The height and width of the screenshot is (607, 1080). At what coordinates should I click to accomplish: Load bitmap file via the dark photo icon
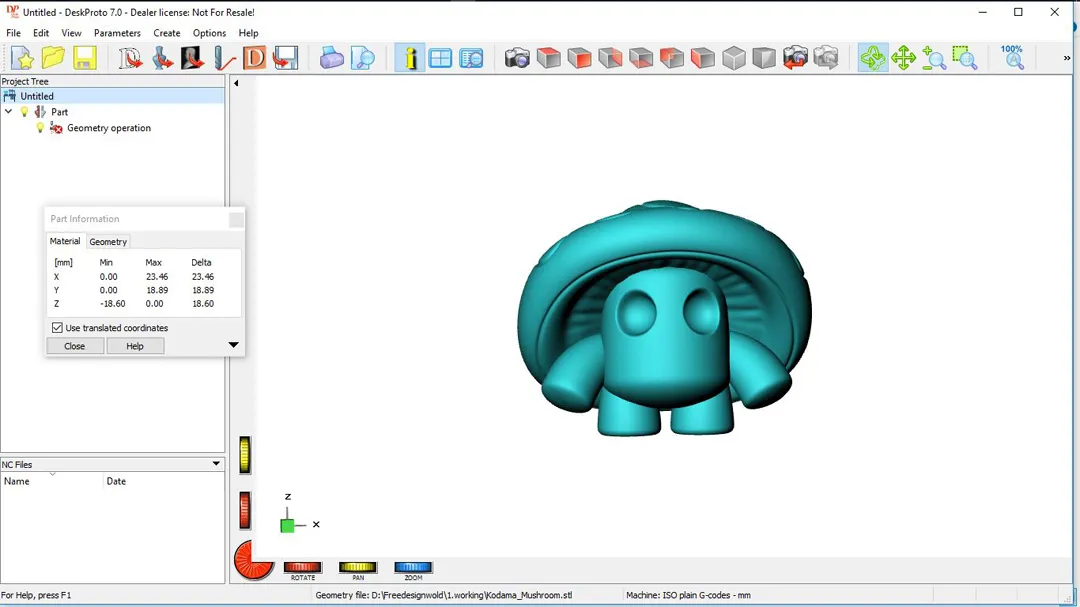coord(192,59)
